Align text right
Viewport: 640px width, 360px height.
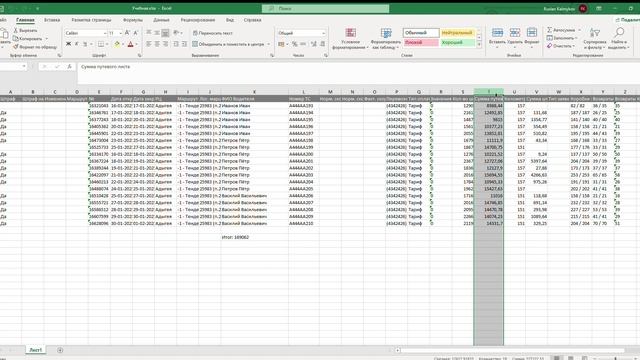[x=165, y=44]
